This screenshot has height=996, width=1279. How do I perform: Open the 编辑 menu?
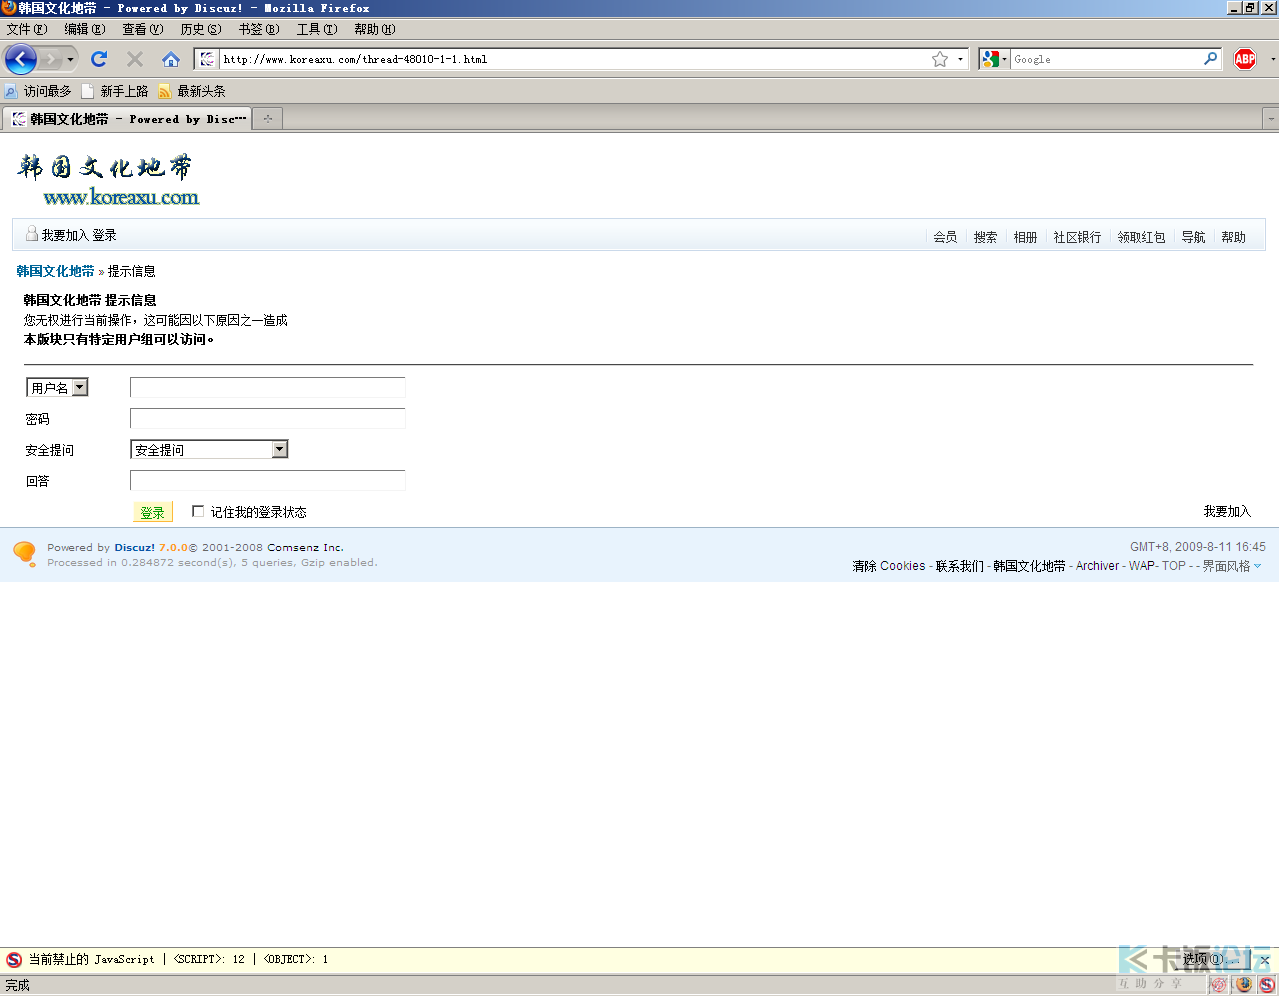[x=85, y=29]
